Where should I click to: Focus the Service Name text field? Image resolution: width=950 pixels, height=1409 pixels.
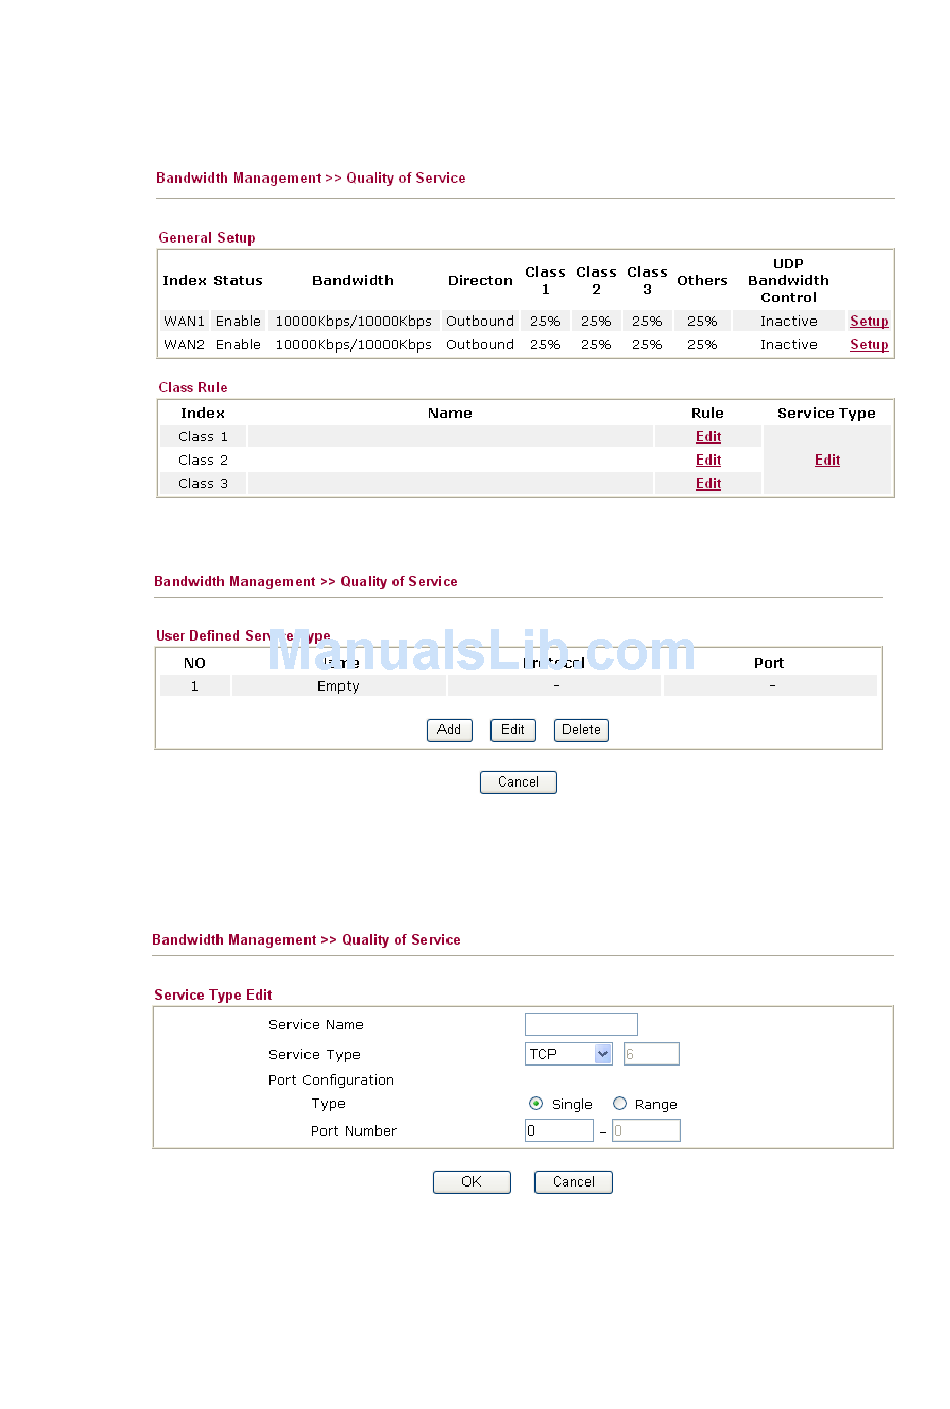pos(581,1024)
